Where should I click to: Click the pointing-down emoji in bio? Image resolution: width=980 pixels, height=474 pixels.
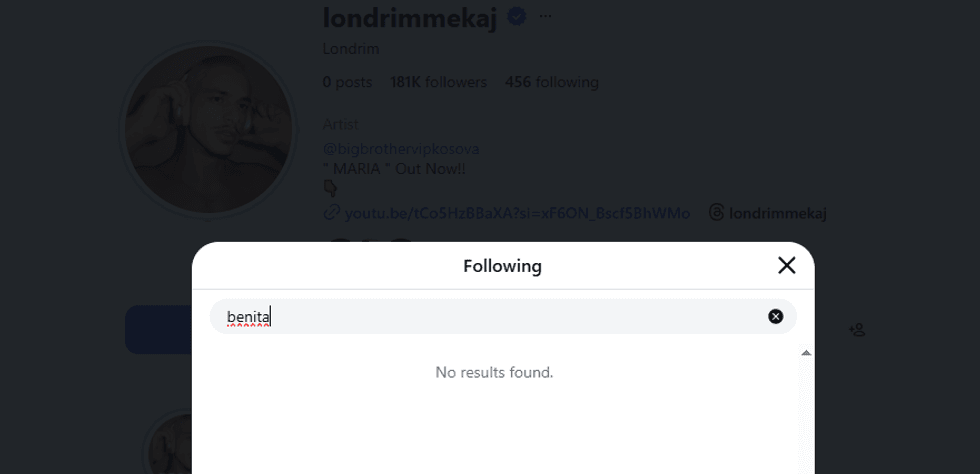331,188
